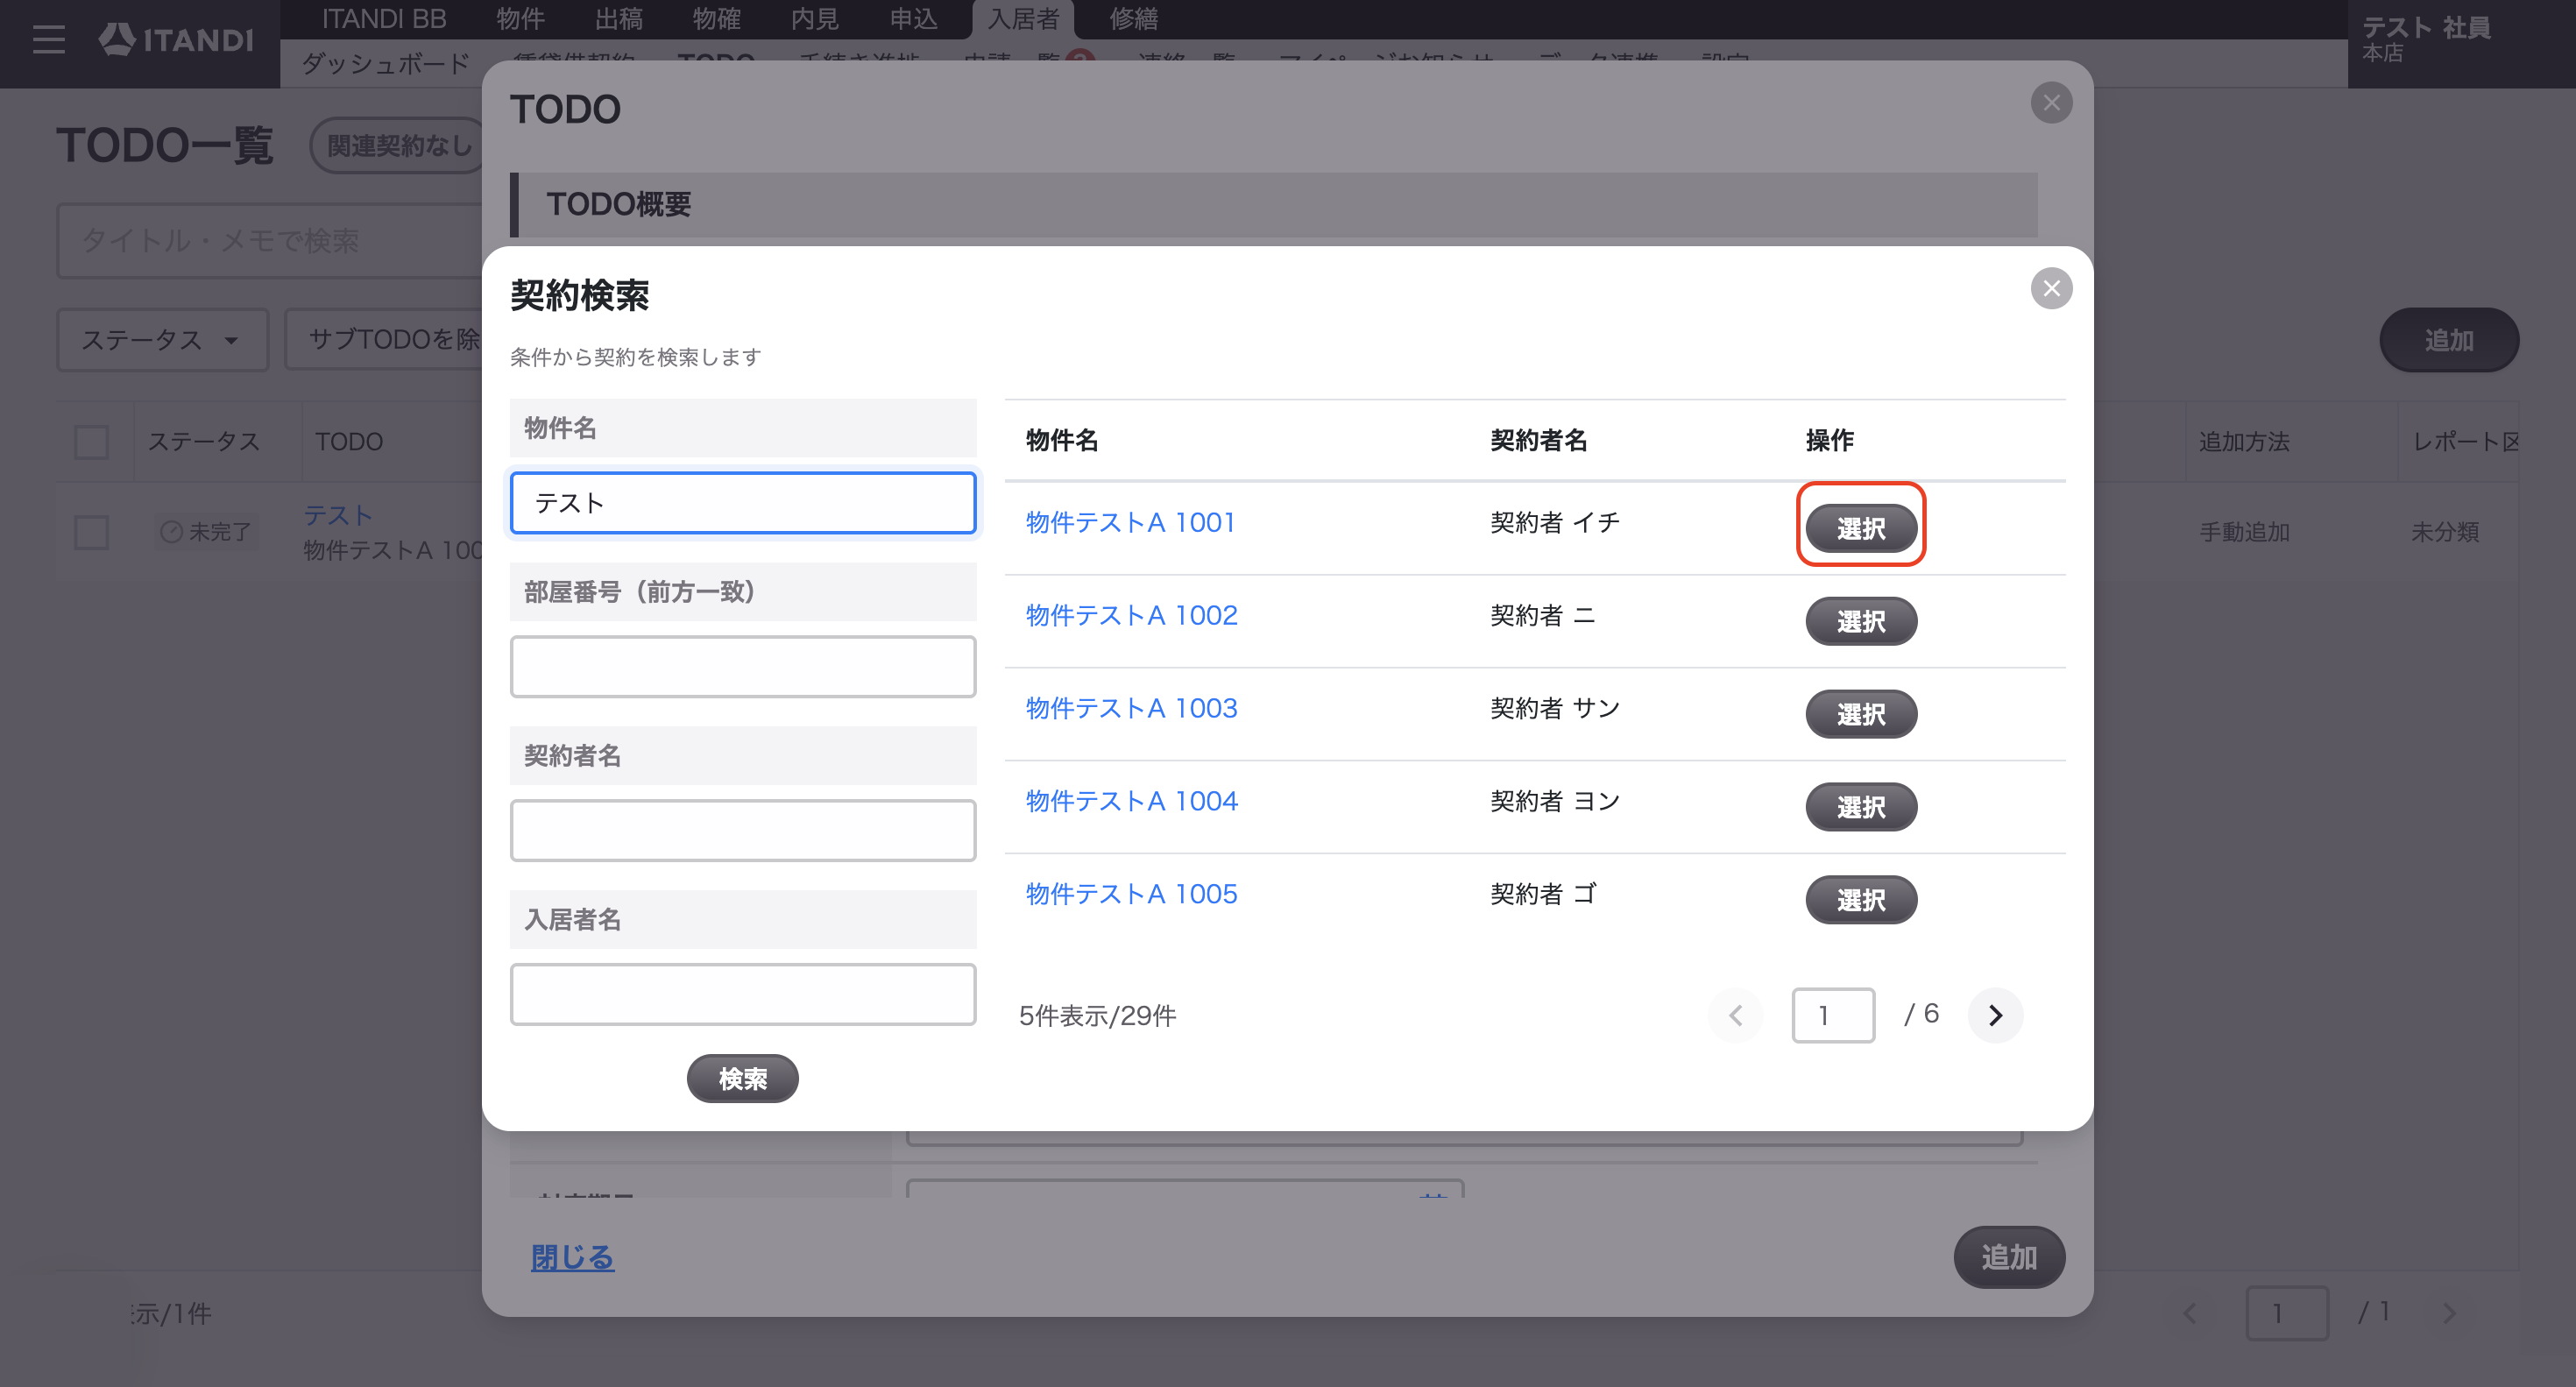This screenshot has width=2576, height=1387.
Task: Open the ダッシュボード menu item
Action: [x=385, y=64]
